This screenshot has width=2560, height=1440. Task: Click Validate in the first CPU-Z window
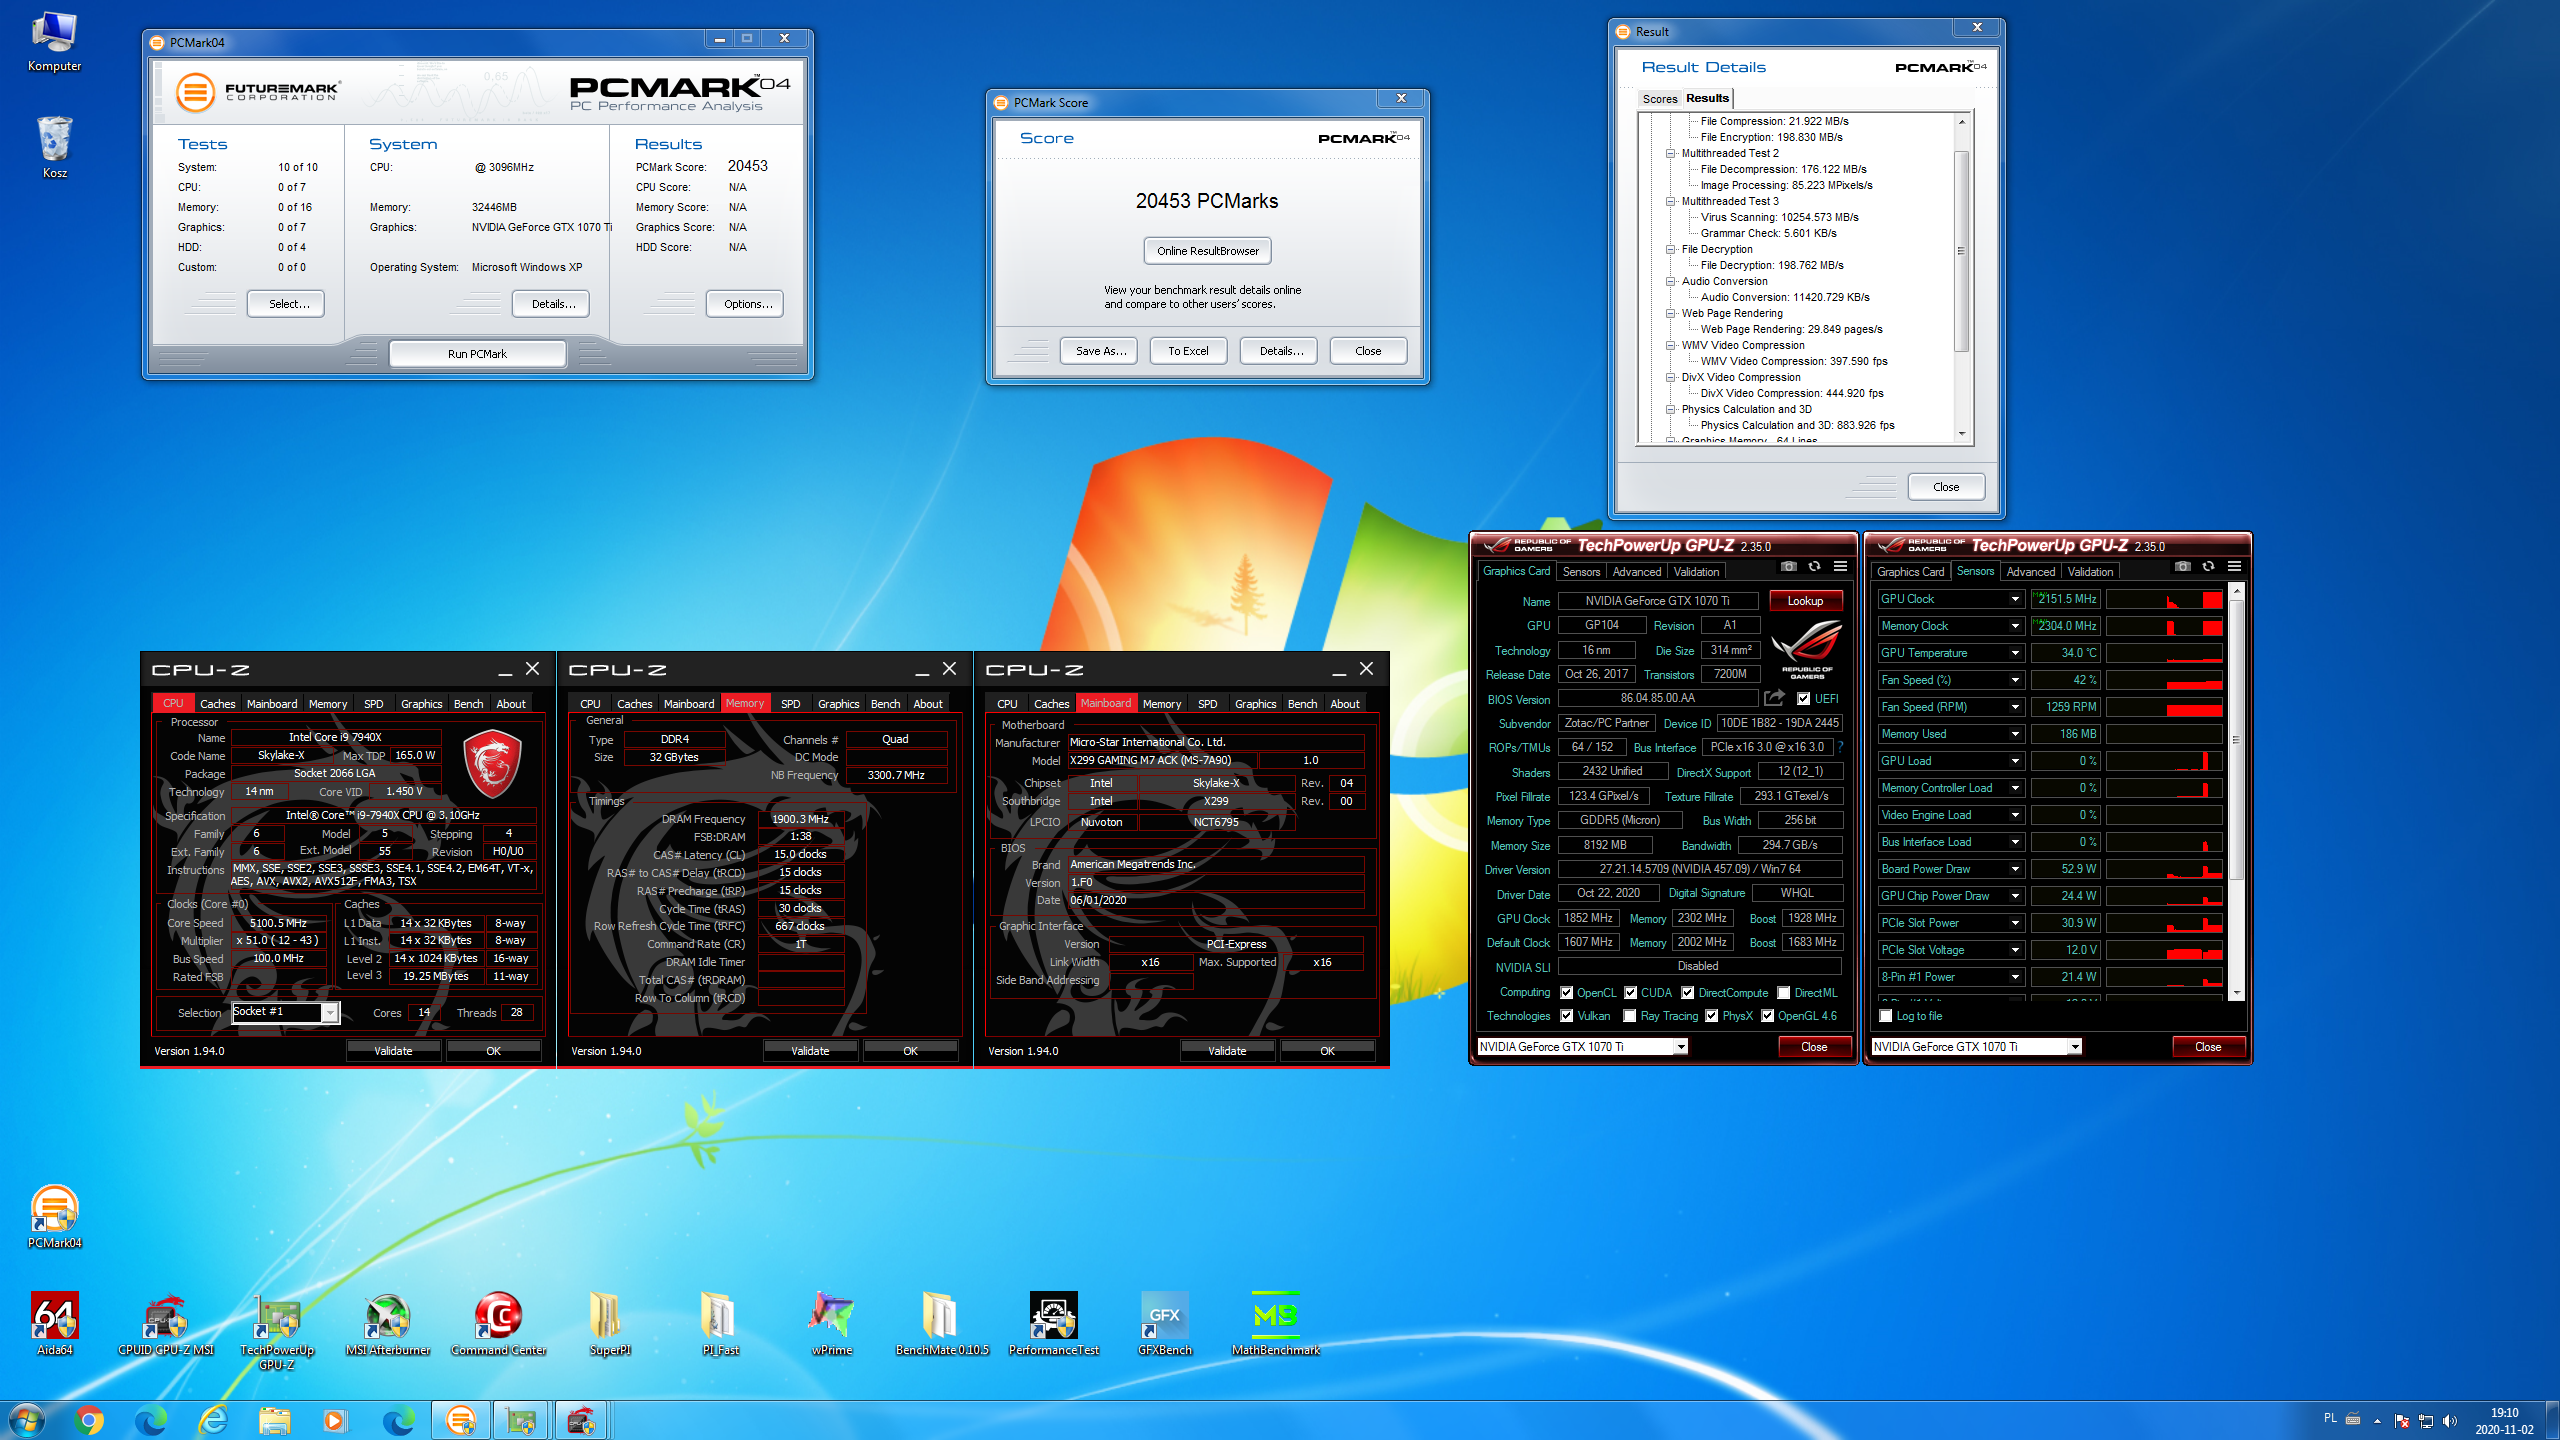393,1051
